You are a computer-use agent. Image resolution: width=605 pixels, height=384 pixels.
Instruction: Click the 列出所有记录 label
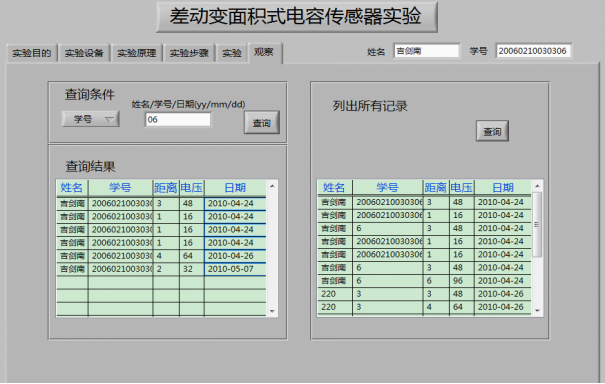[370, 106]
